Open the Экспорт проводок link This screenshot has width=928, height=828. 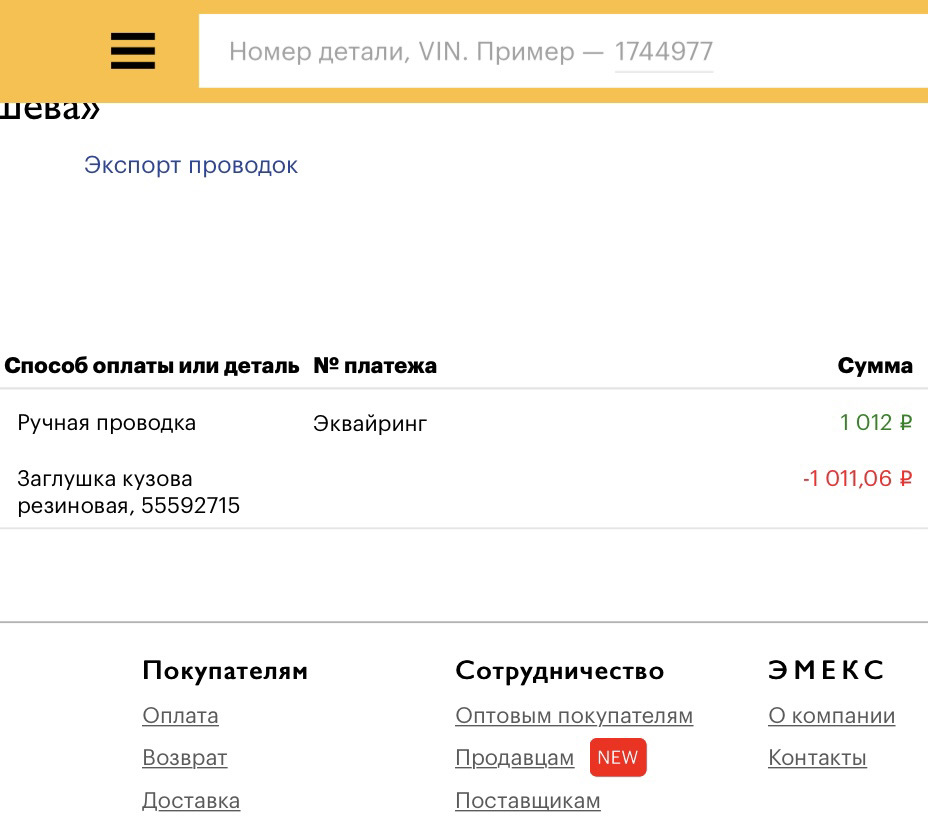(x=190, y=164)
